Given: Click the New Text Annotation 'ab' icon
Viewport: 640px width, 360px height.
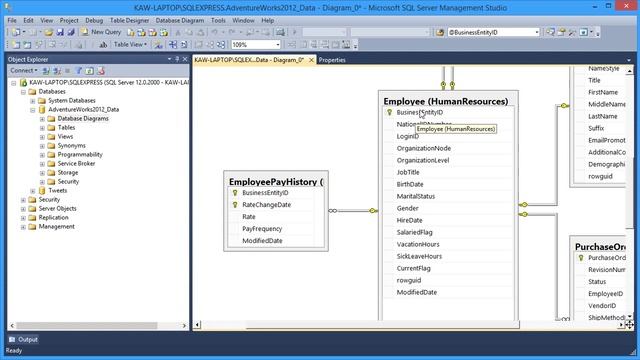Looking at the screenshot, I should point(103,44).
